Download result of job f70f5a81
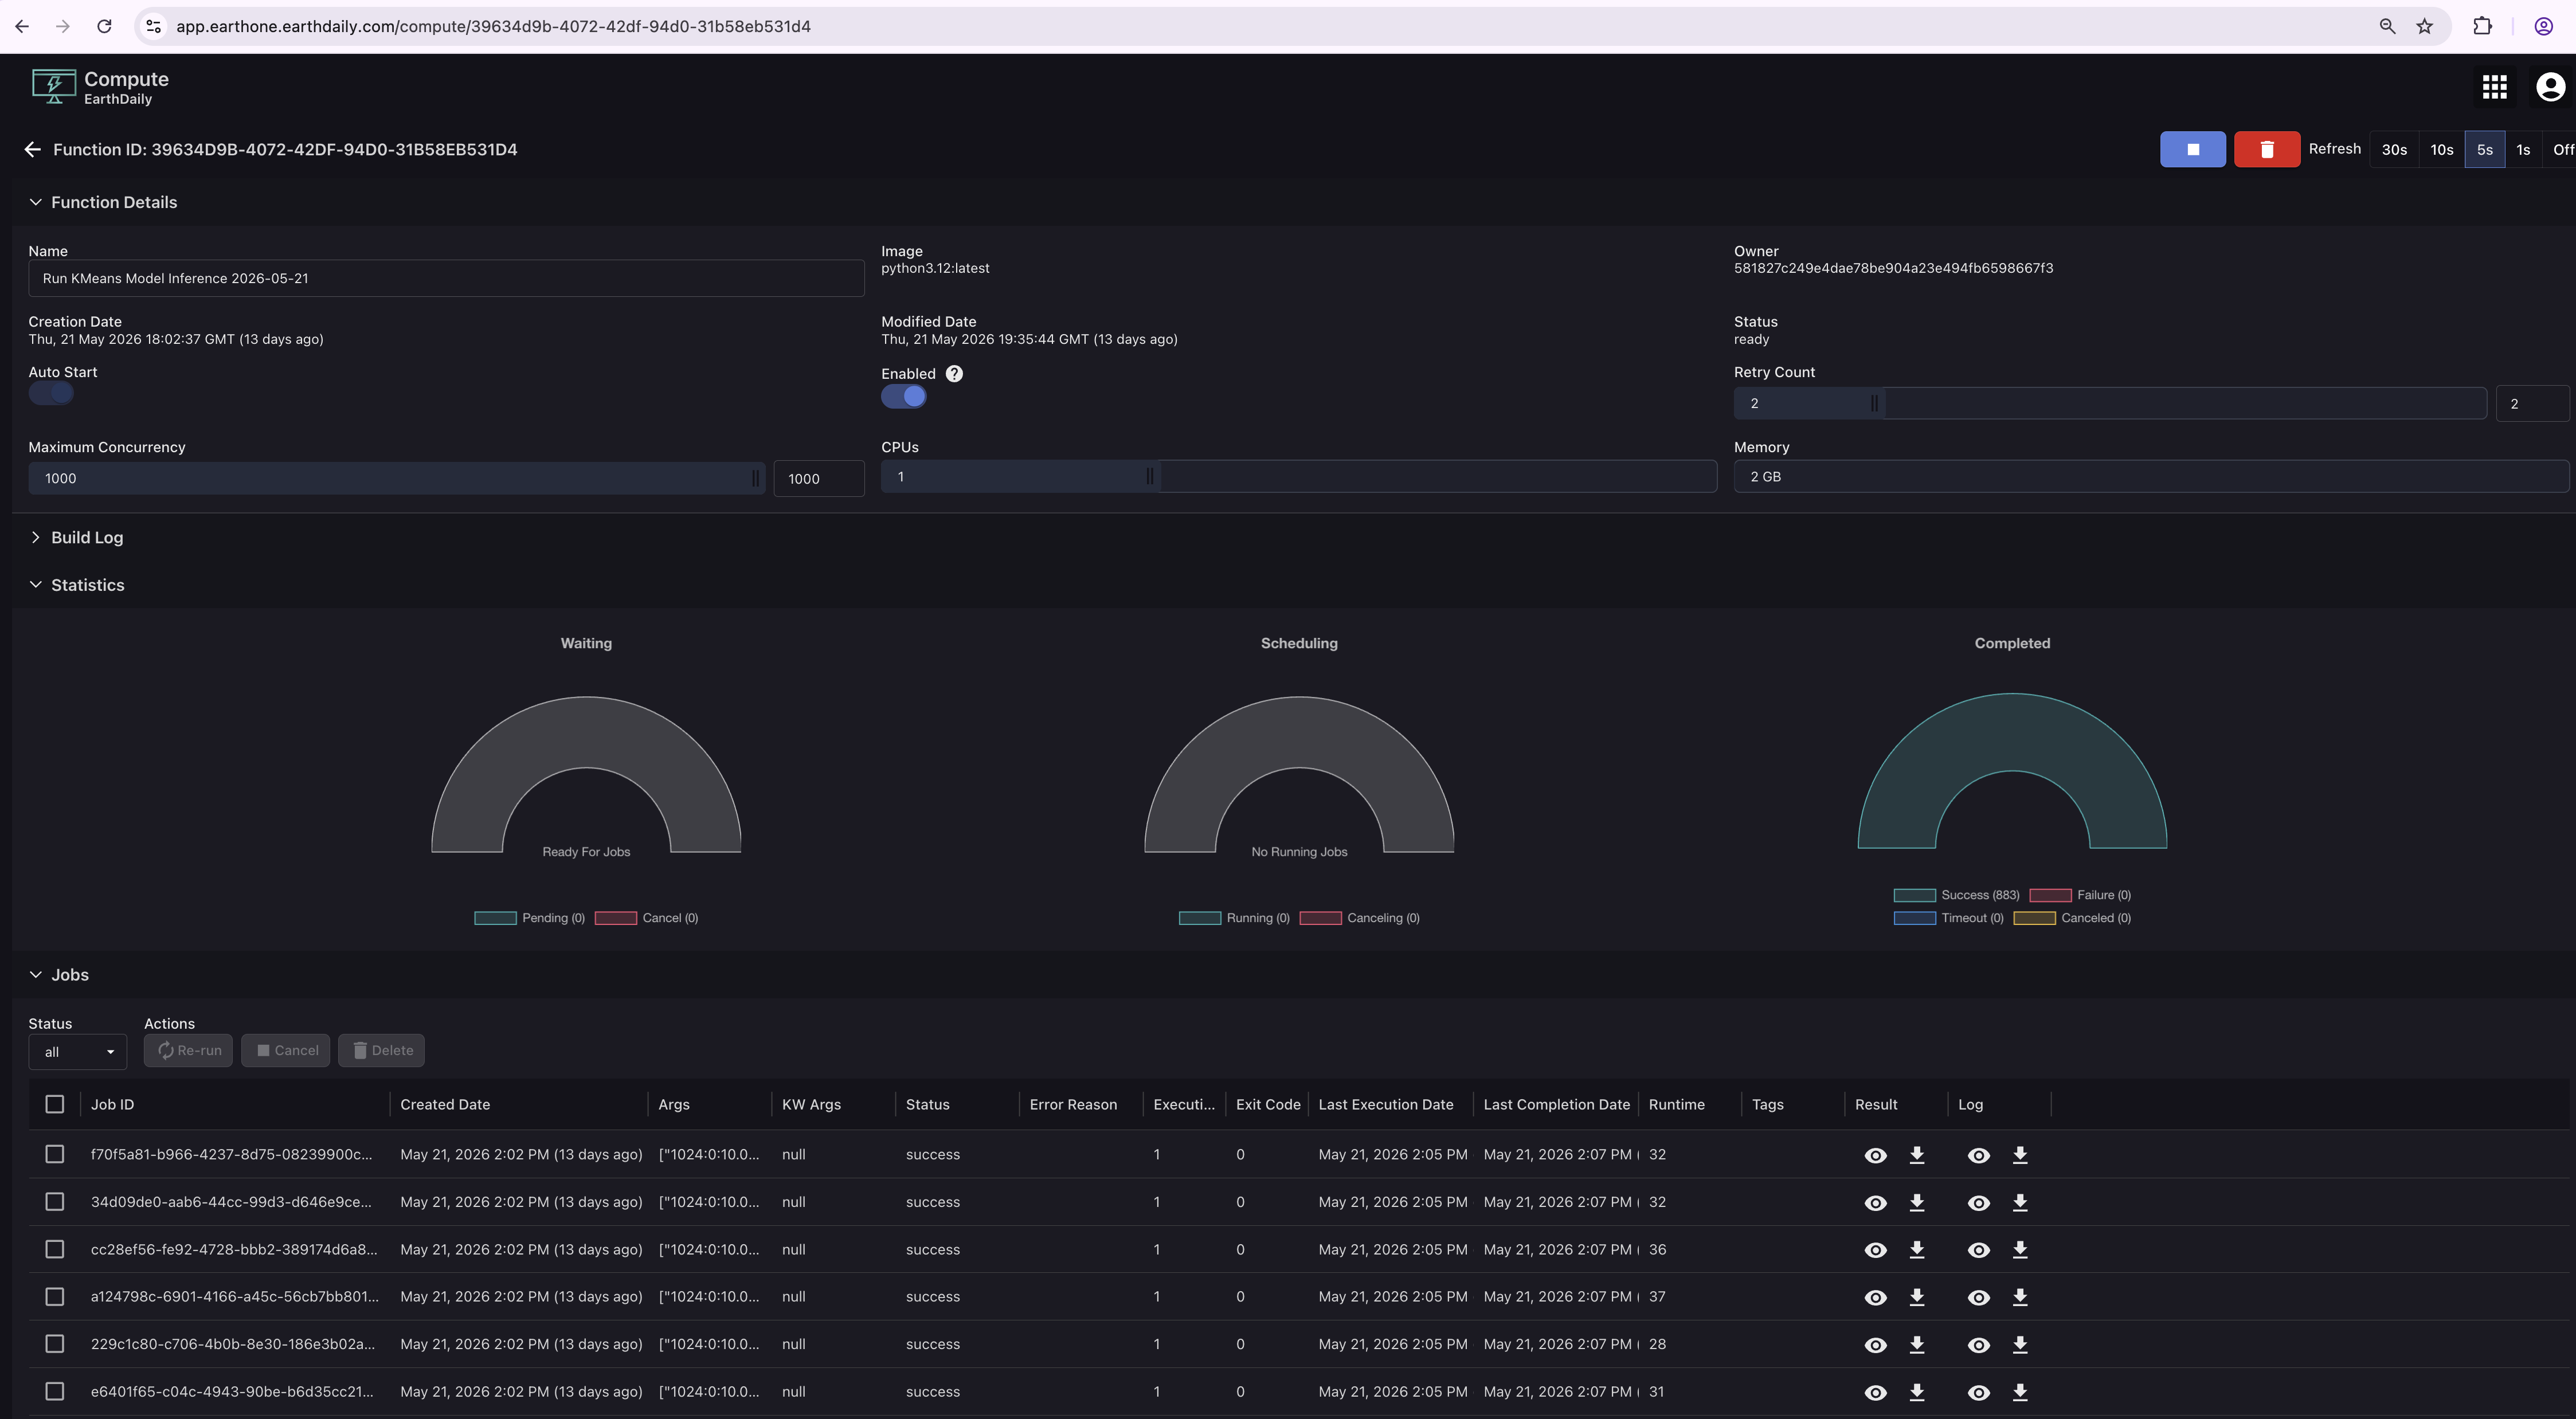Viewport: 2576px width, 1419px height. (1916, 1155)
